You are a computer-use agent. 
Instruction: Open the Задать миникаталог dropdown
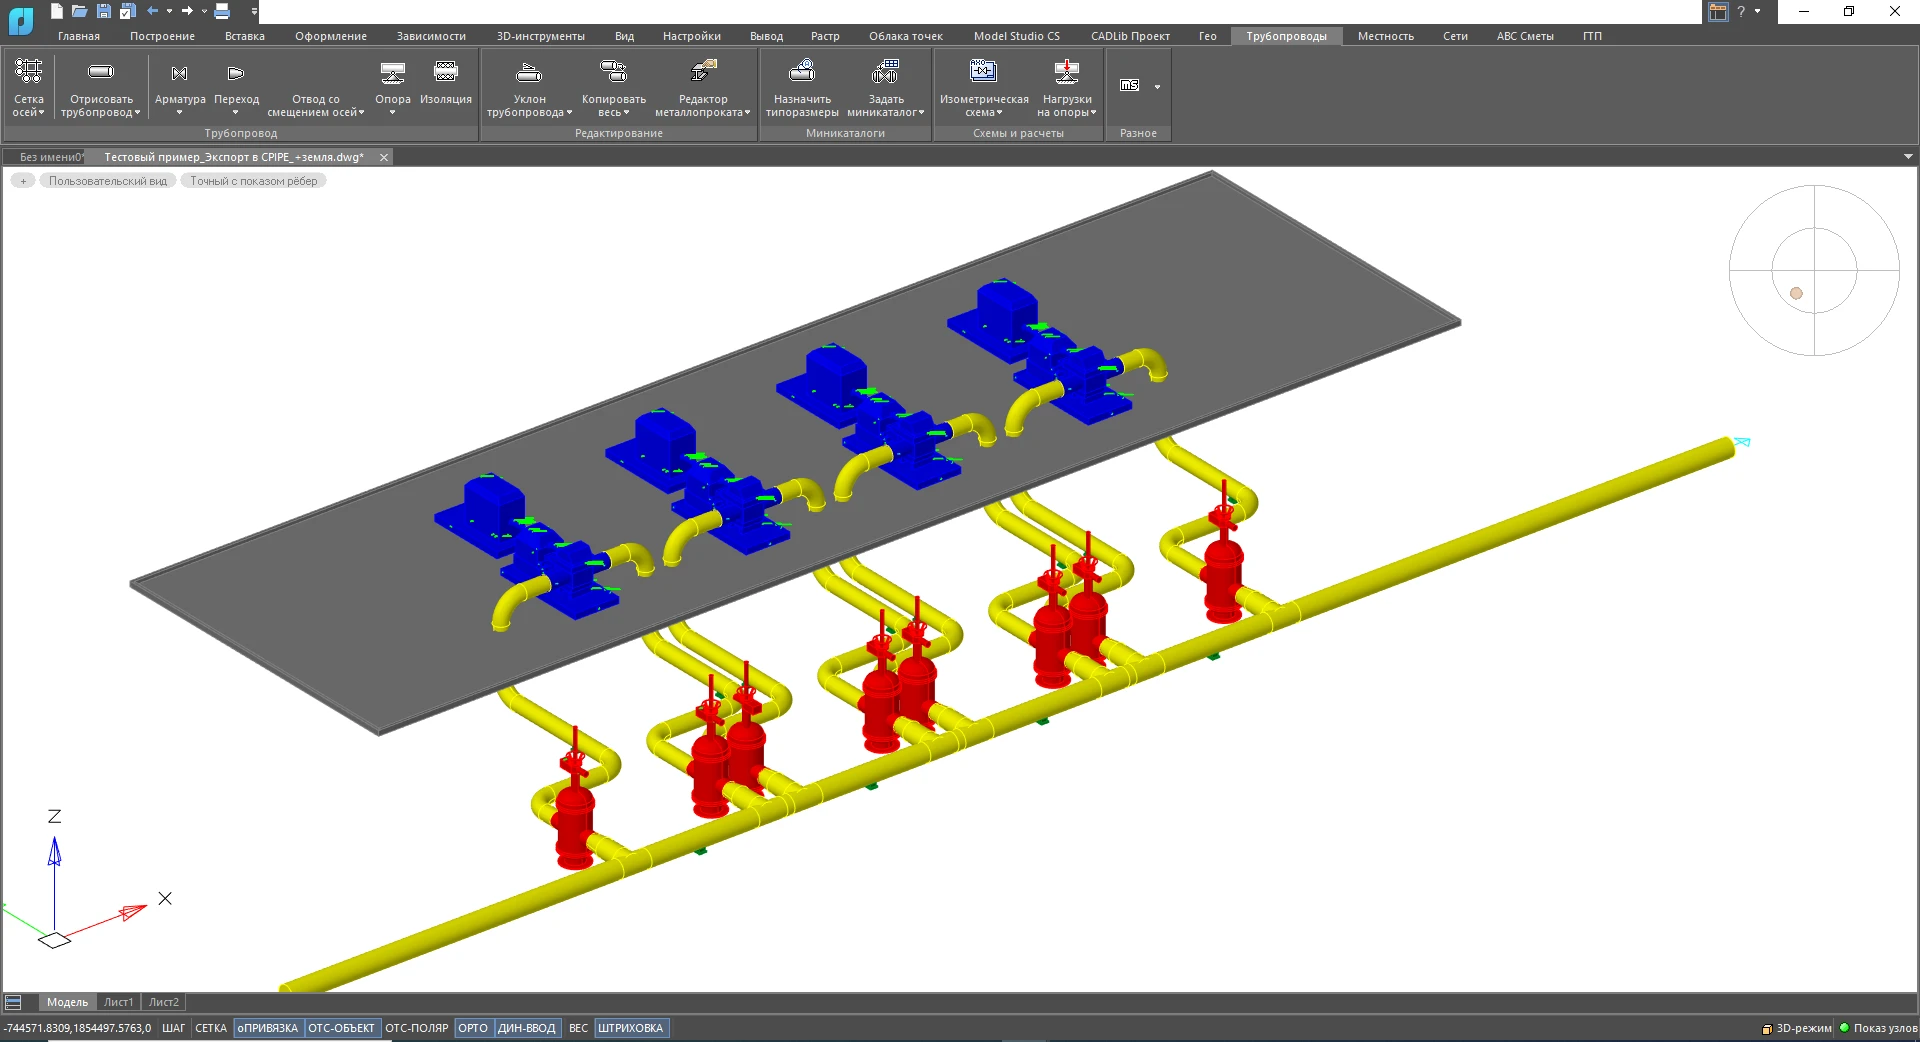(921, 113)
